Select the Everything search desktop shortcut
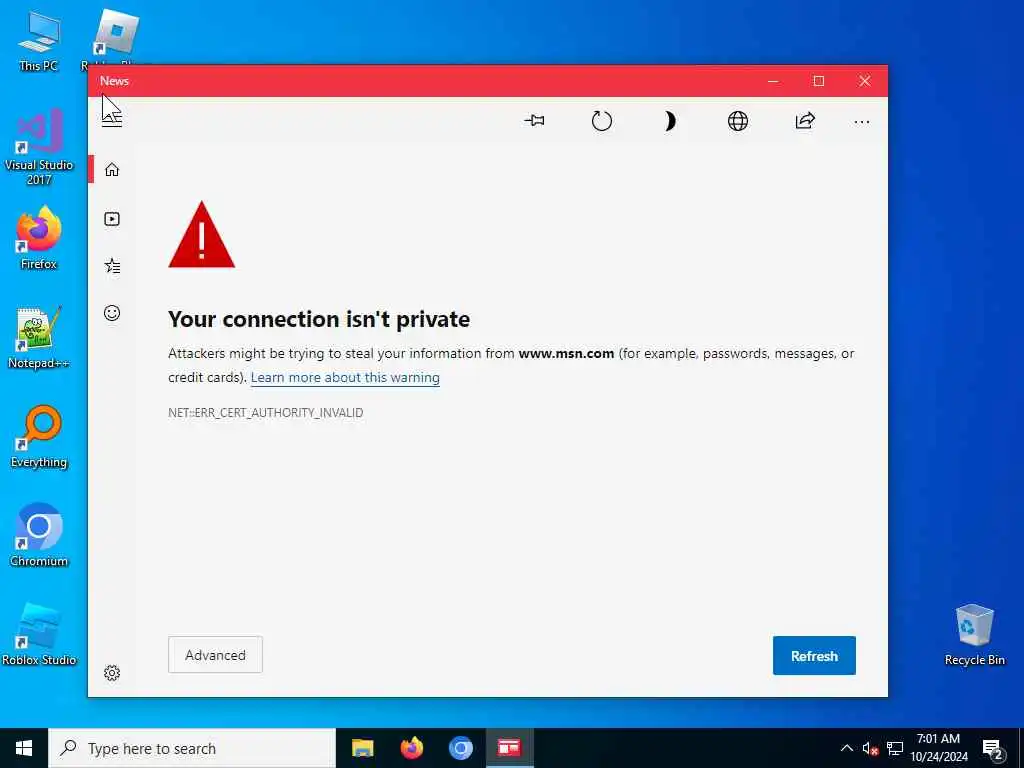This screenshot has width=1024, height=768. pos(39,437)
